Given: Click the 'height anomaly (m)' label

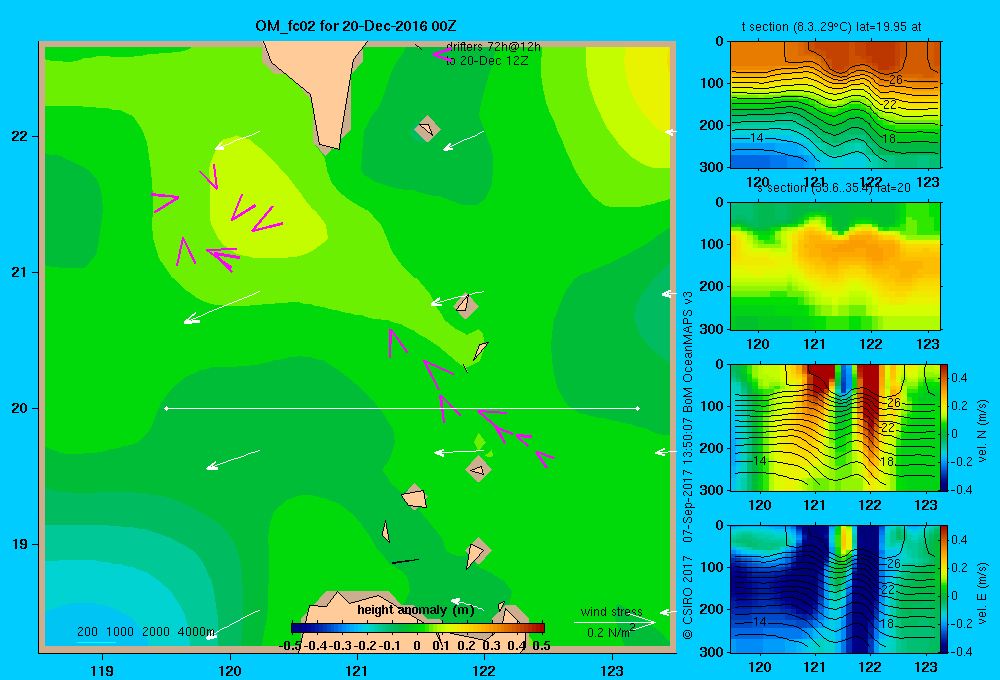Looking at the screenshot, I should (x=416, y=610).
